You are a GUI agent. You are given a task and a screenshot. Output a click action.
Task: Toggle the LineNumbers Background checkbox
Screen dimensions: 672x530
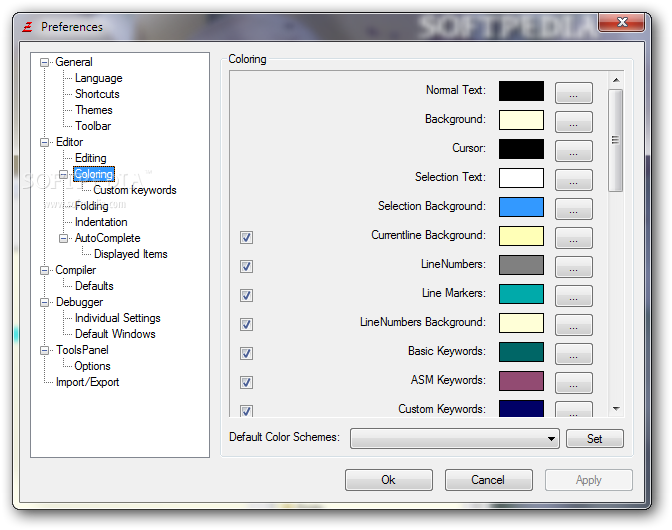coord(246,324)
